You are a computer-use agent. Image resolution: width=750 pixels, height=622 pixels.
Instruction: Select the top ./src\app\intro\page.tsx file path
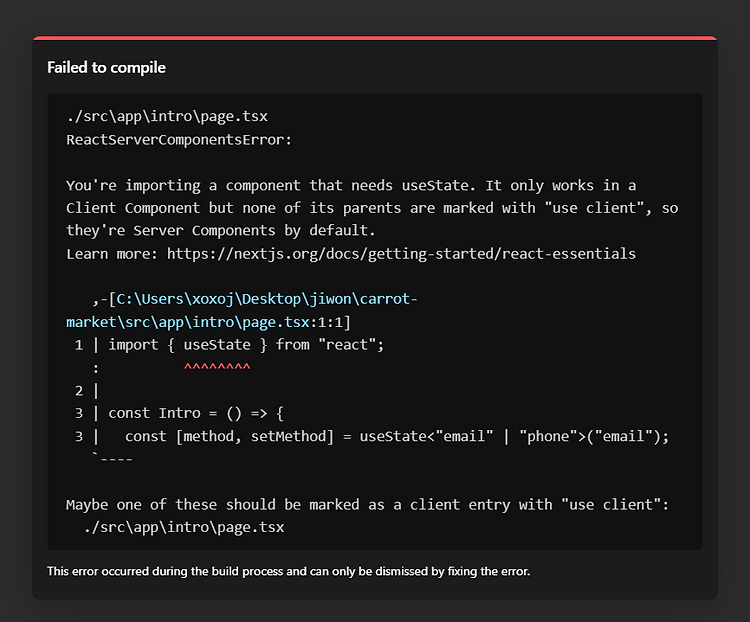coord(167,116)
